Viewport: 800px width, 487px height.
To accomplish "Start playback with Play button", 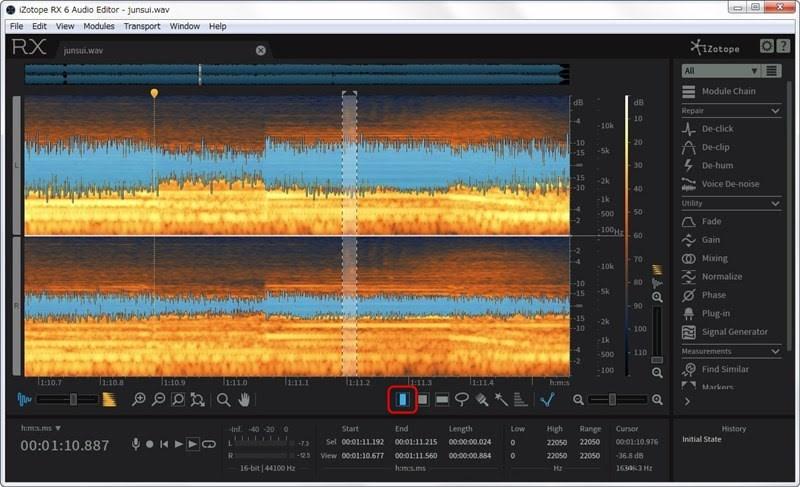I will (x=179, y=444).
